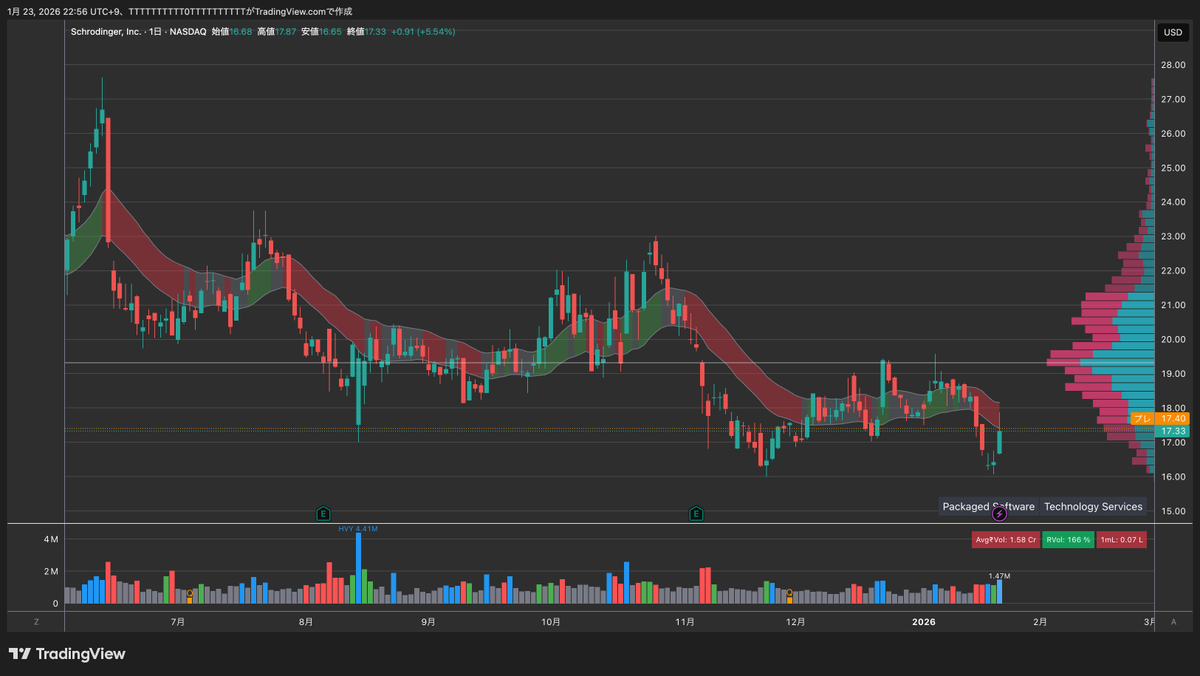Click the AvgVol 1.58 Cr label
Screen dimensions: 1200x676
pos(1004,540)
